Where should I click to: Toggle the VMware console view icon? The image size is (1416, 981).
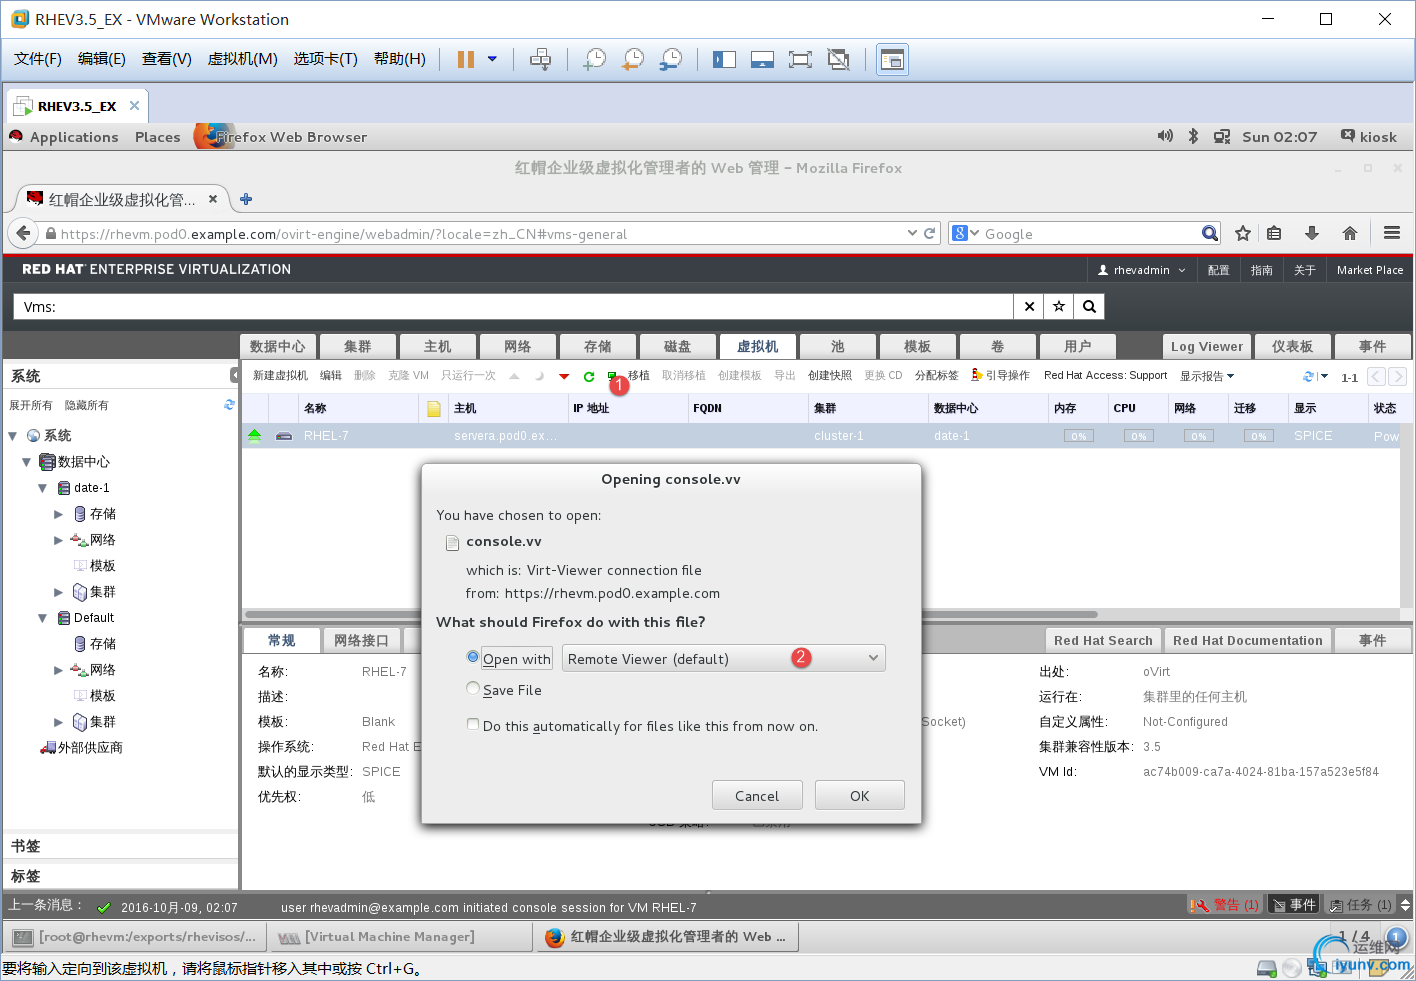tap(892, 59)
